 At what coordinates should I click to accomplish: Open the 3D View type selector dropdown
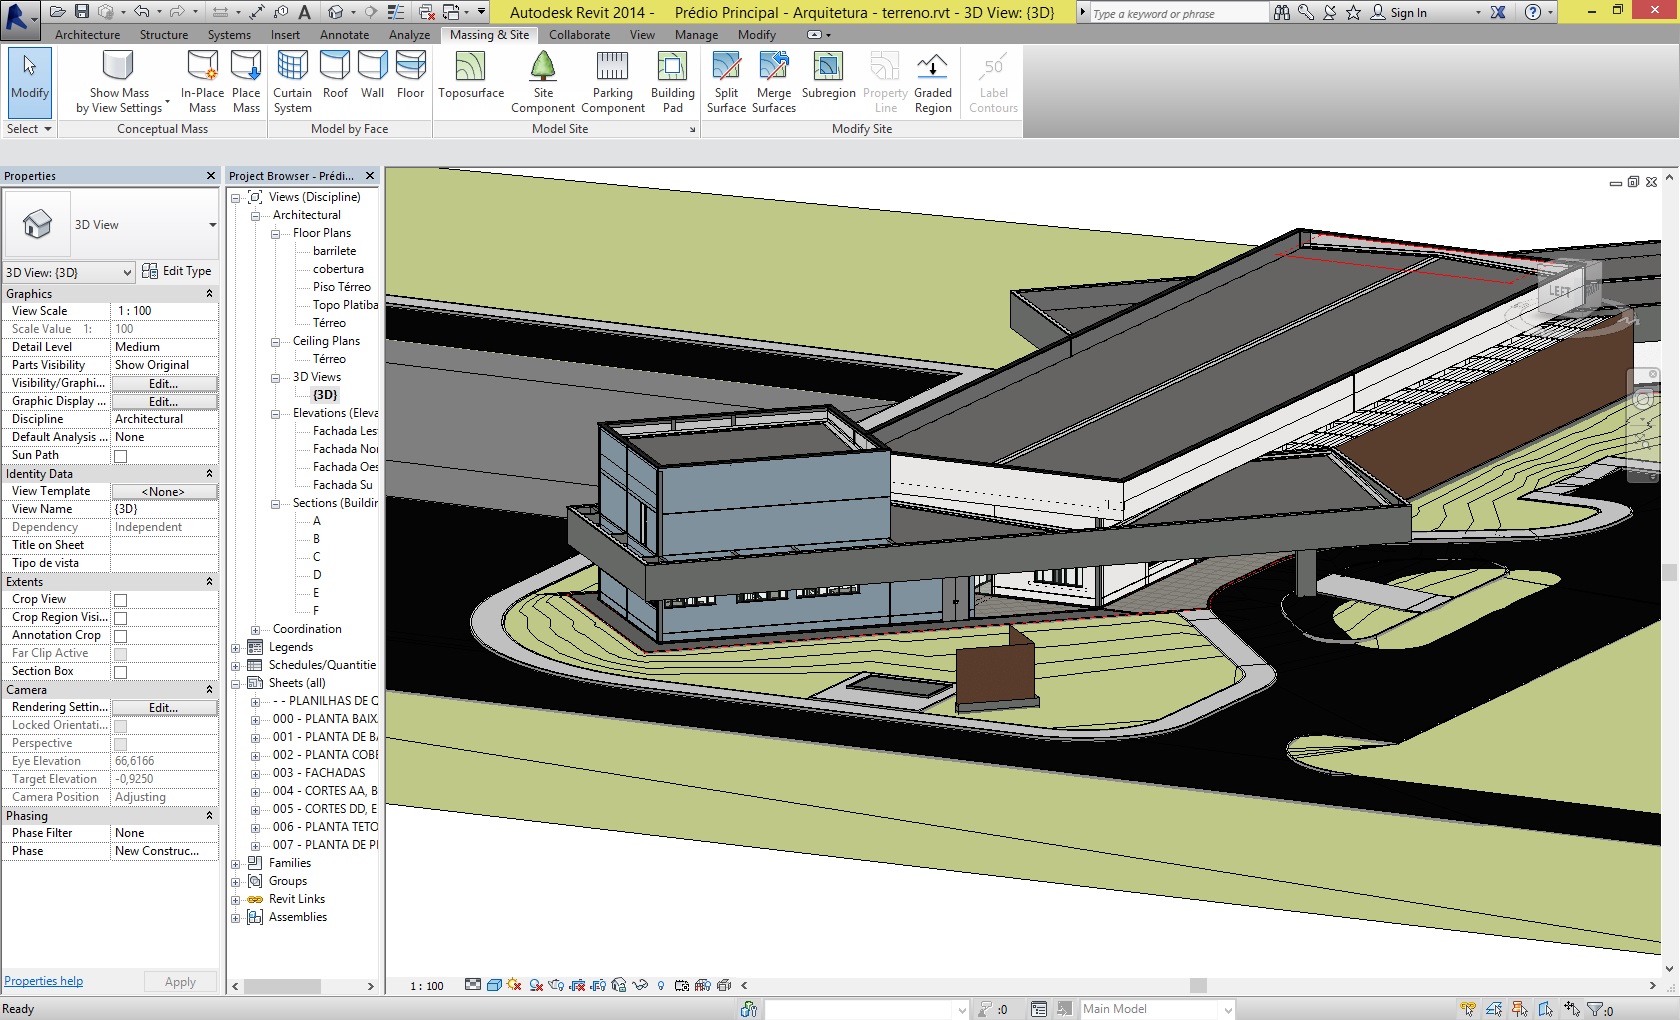[212, 225]
